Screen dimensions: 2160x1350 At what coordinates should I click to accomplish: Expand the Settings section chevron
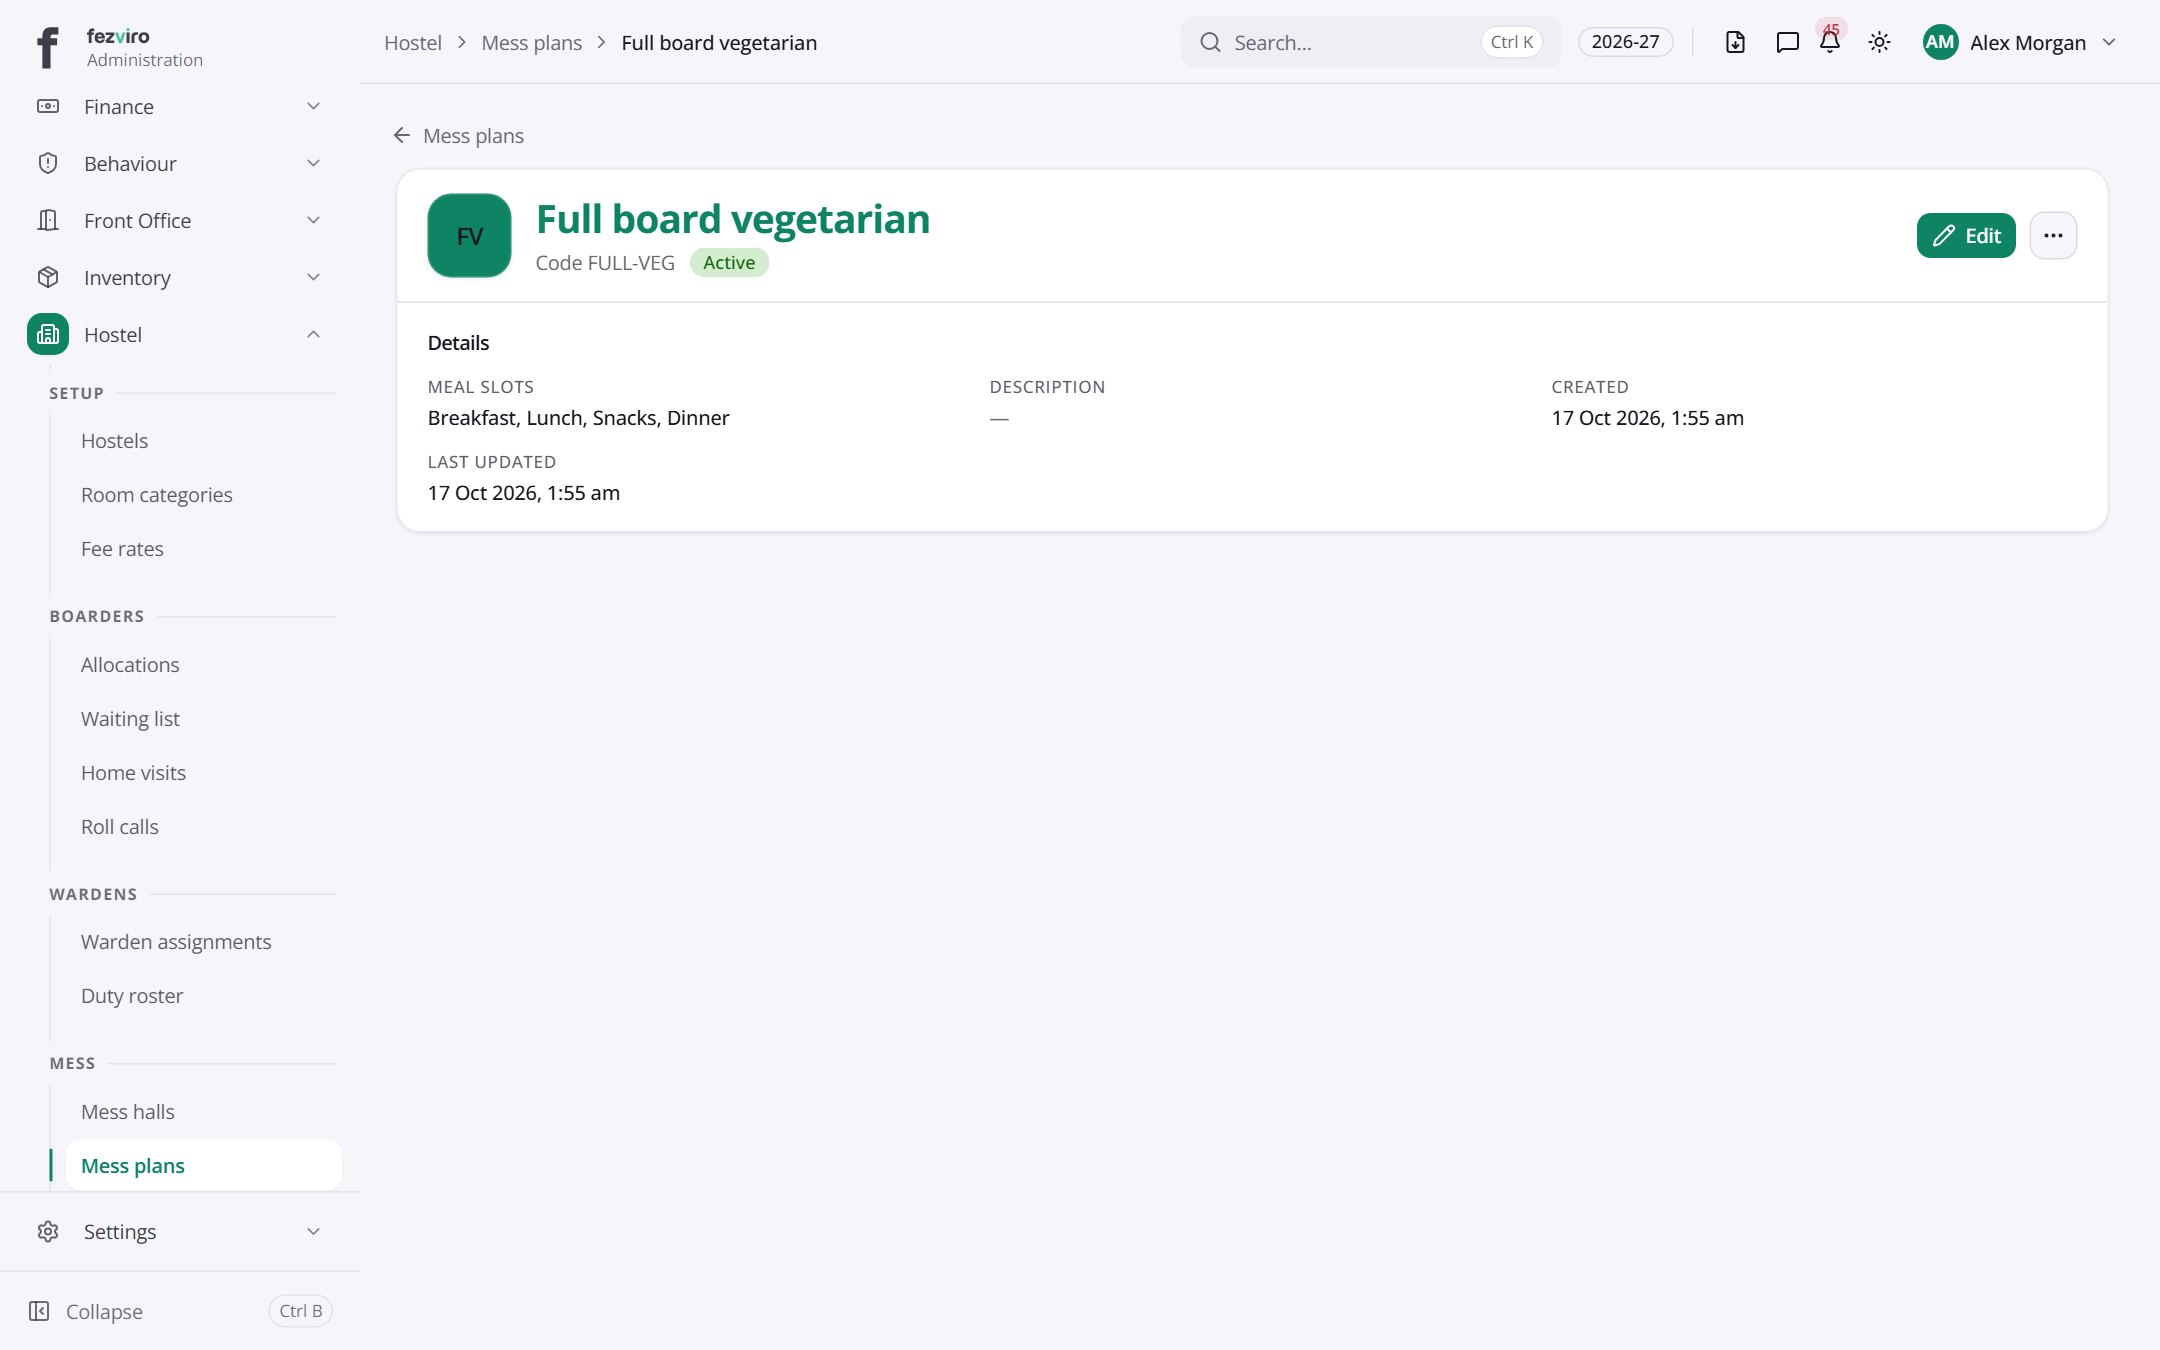(x=313, y=1231)
